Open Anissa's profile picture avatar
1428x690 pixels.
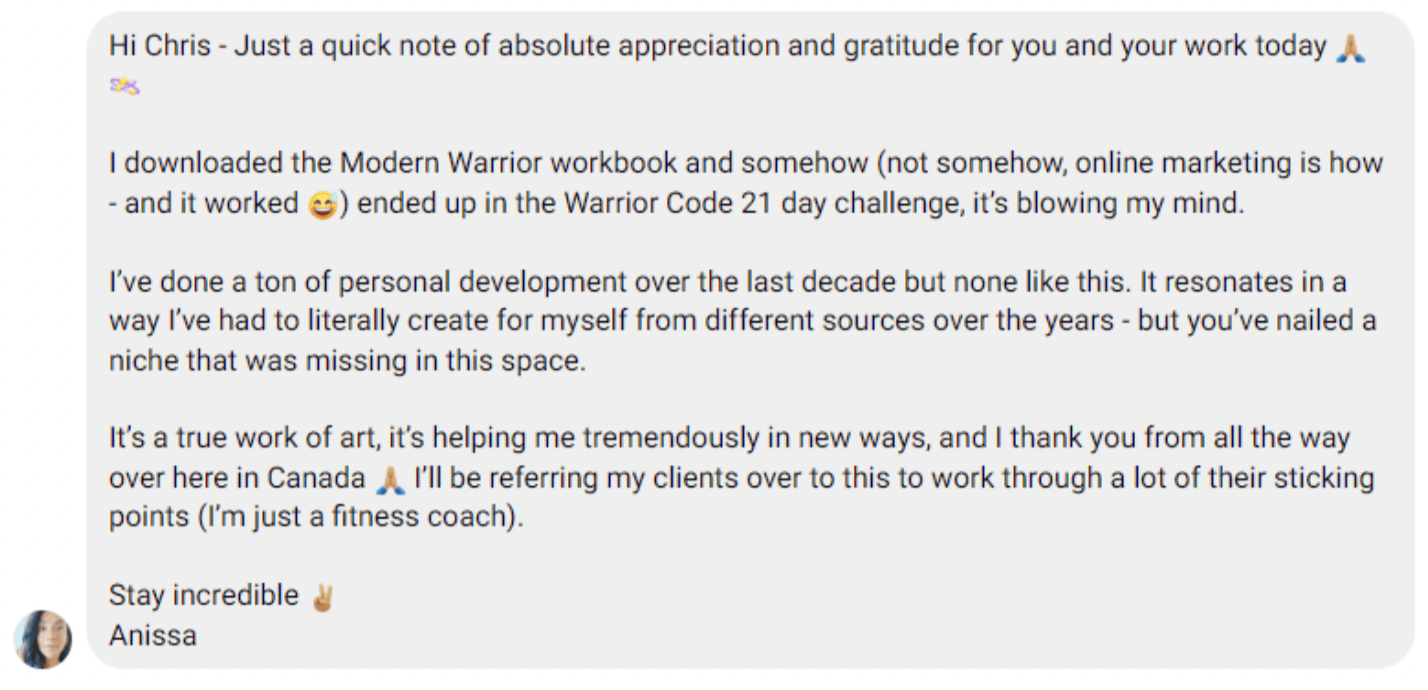43,639
